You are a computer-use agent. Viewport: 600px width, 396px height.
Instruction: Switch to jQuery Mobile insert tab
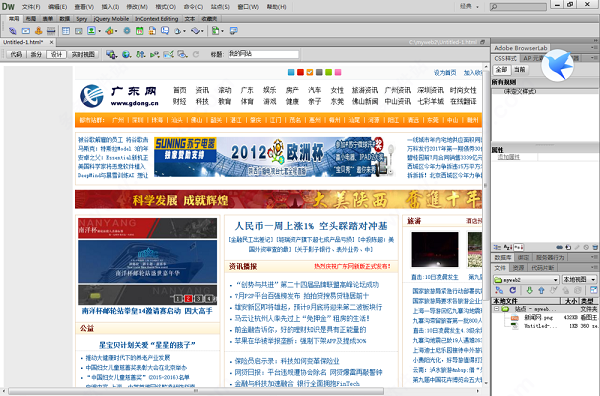[111, 19]
